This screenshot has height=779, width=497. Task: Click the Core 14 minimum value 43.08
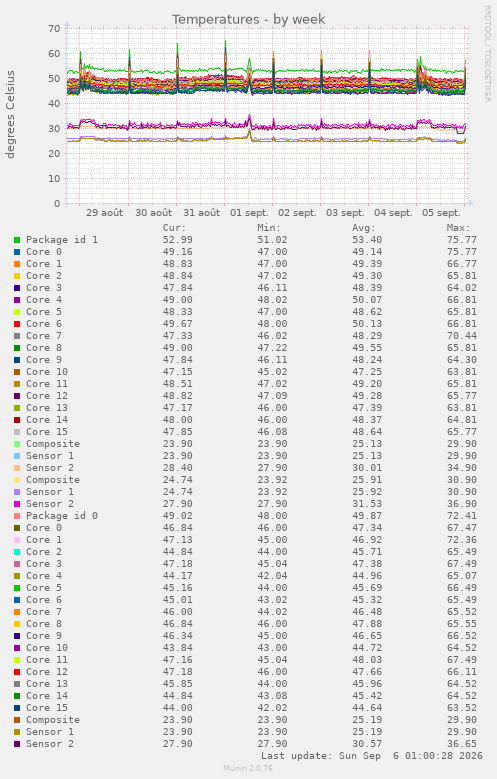(272, 696)
